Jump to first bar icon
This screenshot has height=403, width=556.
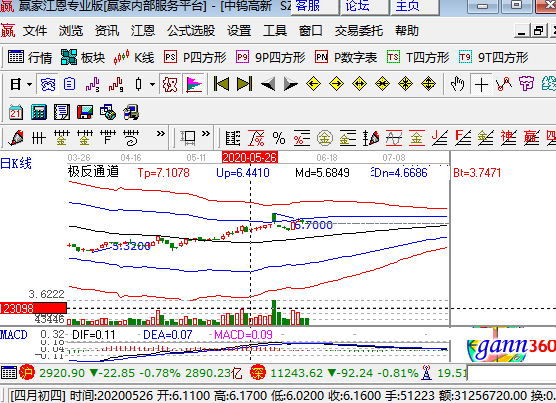221,84
